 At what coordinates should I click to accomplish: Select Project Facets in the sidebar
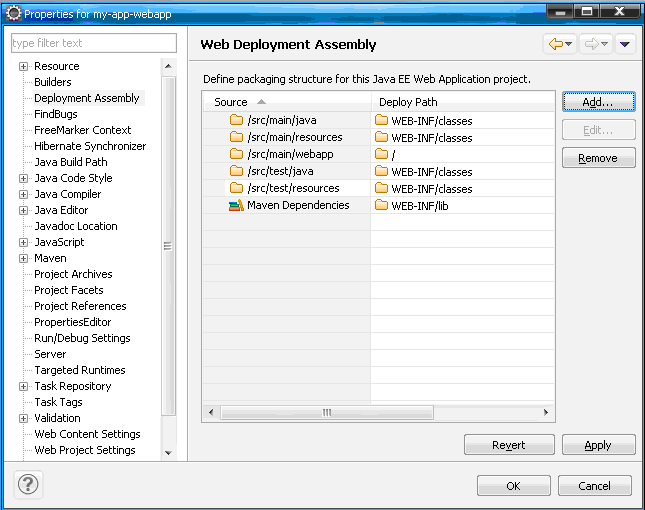point(68,290)
